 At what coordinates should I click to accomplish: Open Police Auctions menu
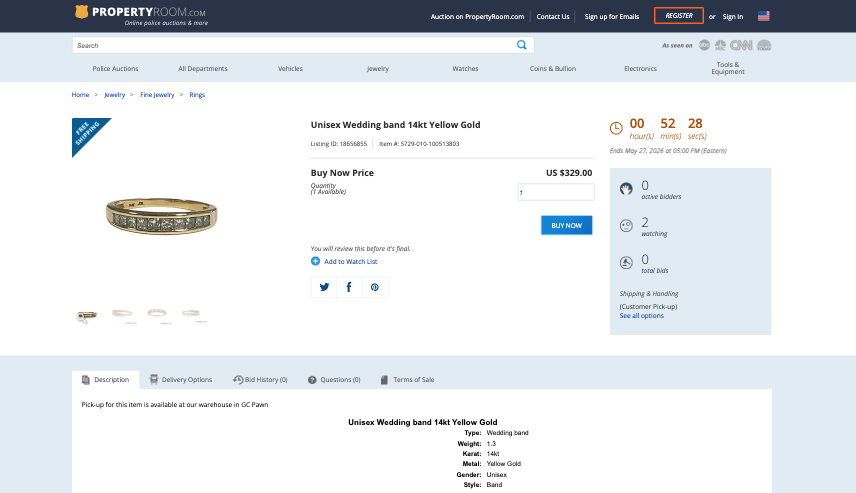115,68
